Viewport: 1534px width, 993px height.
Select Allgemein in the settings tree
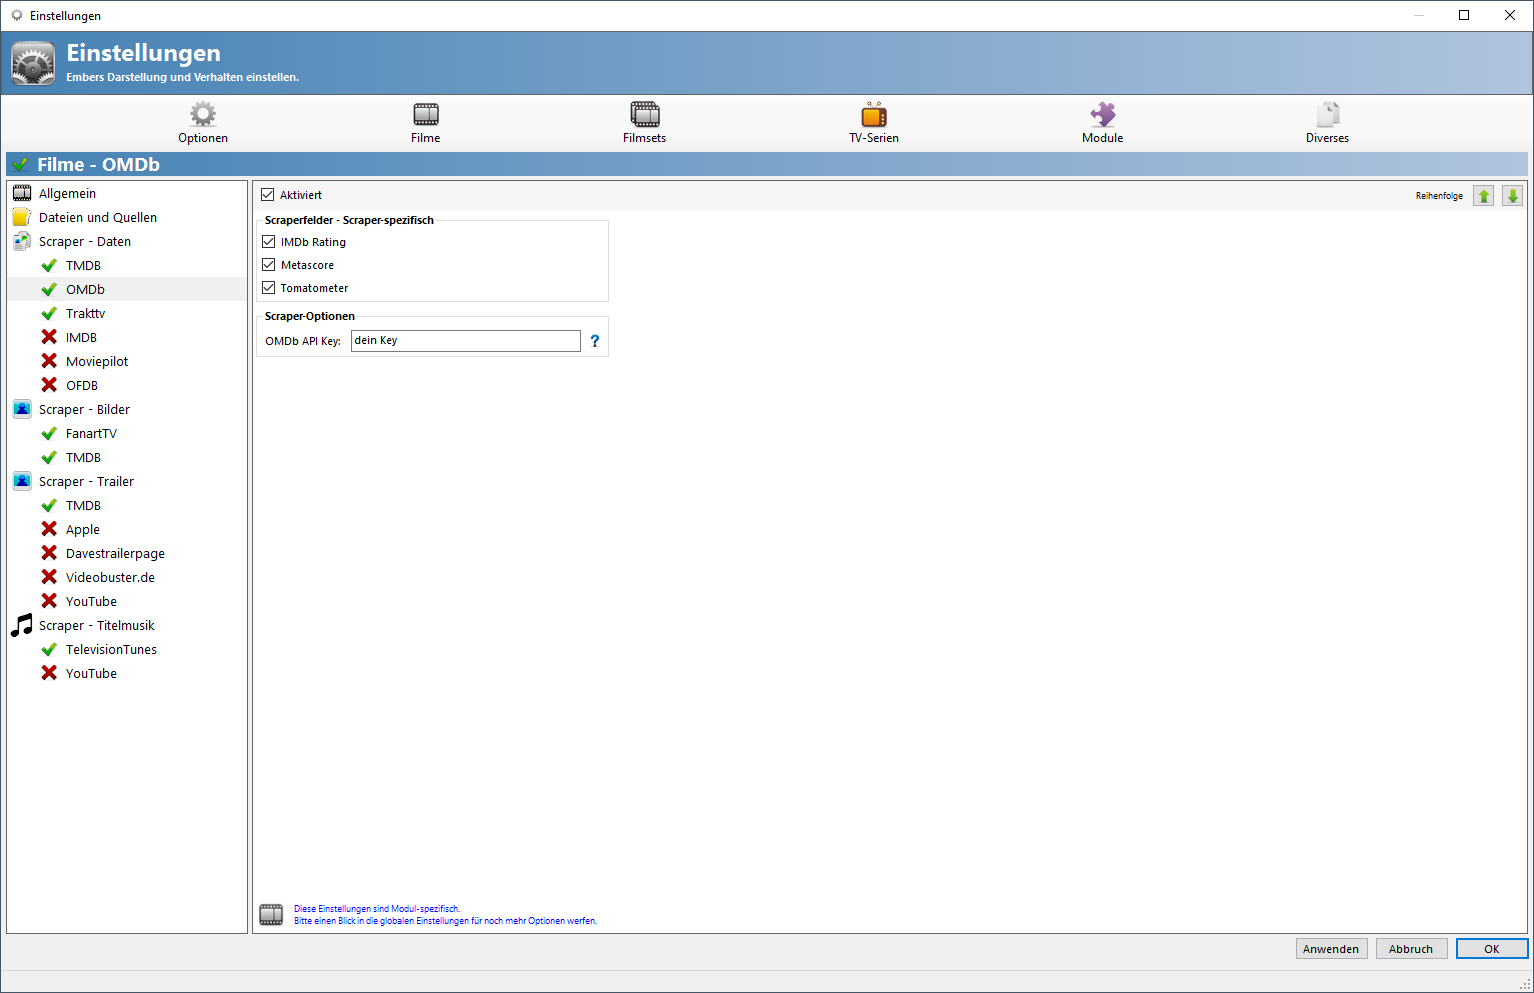pyautogui.click(x=67, y=193)
